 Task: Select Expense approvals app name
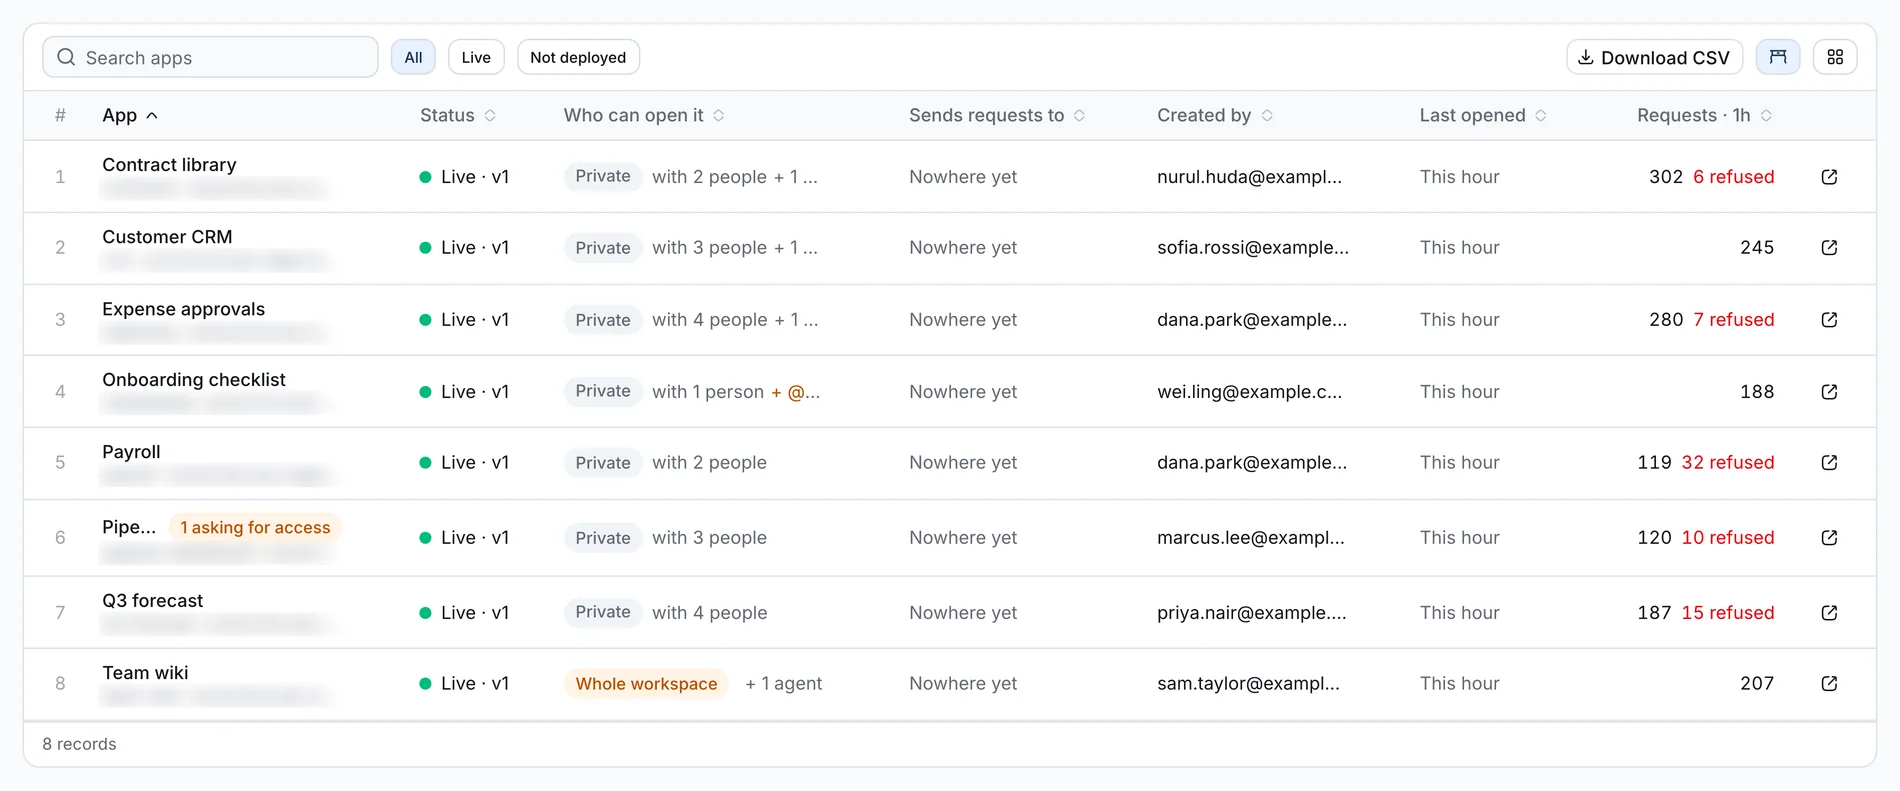[183, 309]
